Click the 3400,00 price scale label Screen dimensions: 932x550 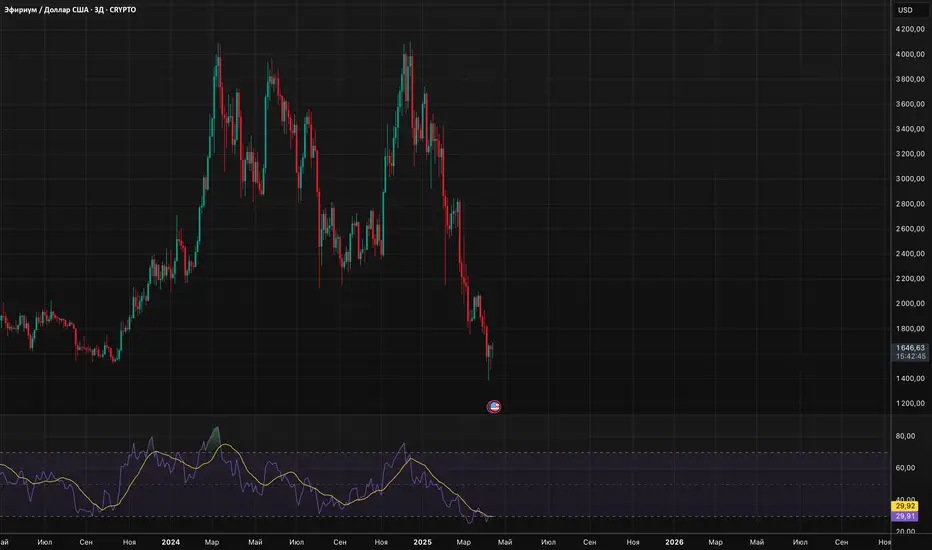(x=910, y=129)
